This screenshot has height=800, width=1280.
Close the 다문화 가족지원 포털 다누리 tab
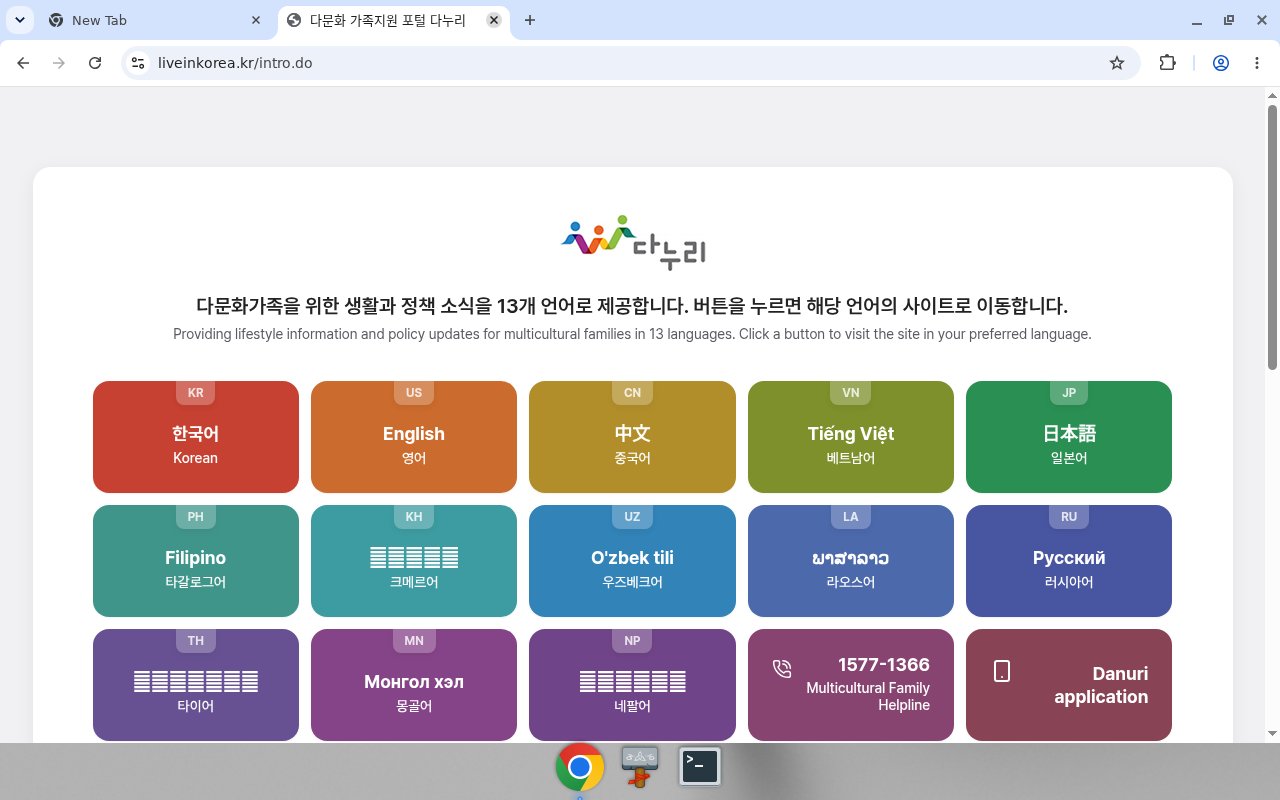click(494, 20)
